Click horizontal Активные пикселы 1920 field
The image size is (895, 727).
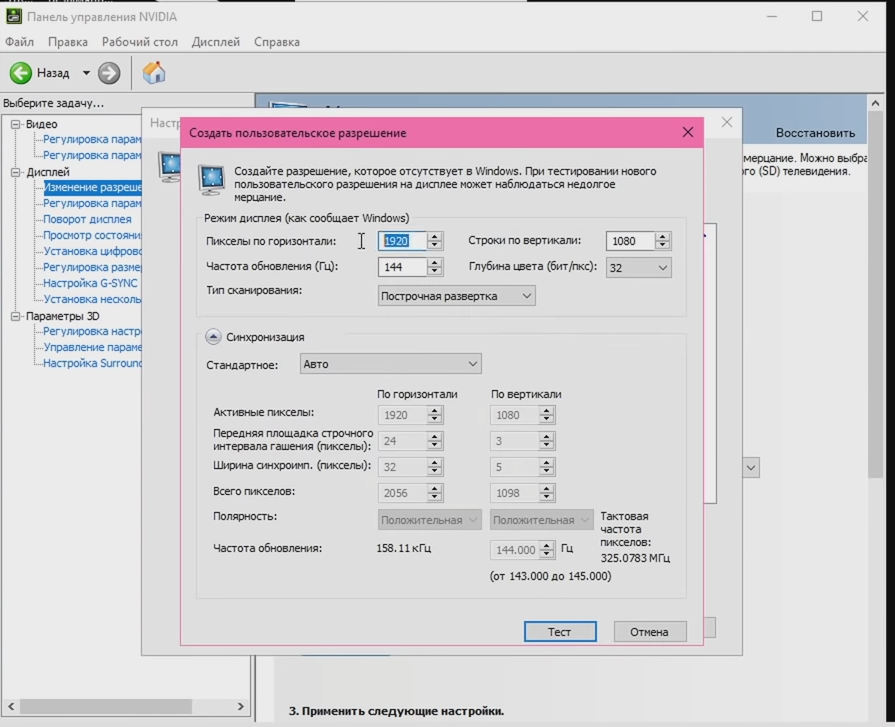click(402, 415)
